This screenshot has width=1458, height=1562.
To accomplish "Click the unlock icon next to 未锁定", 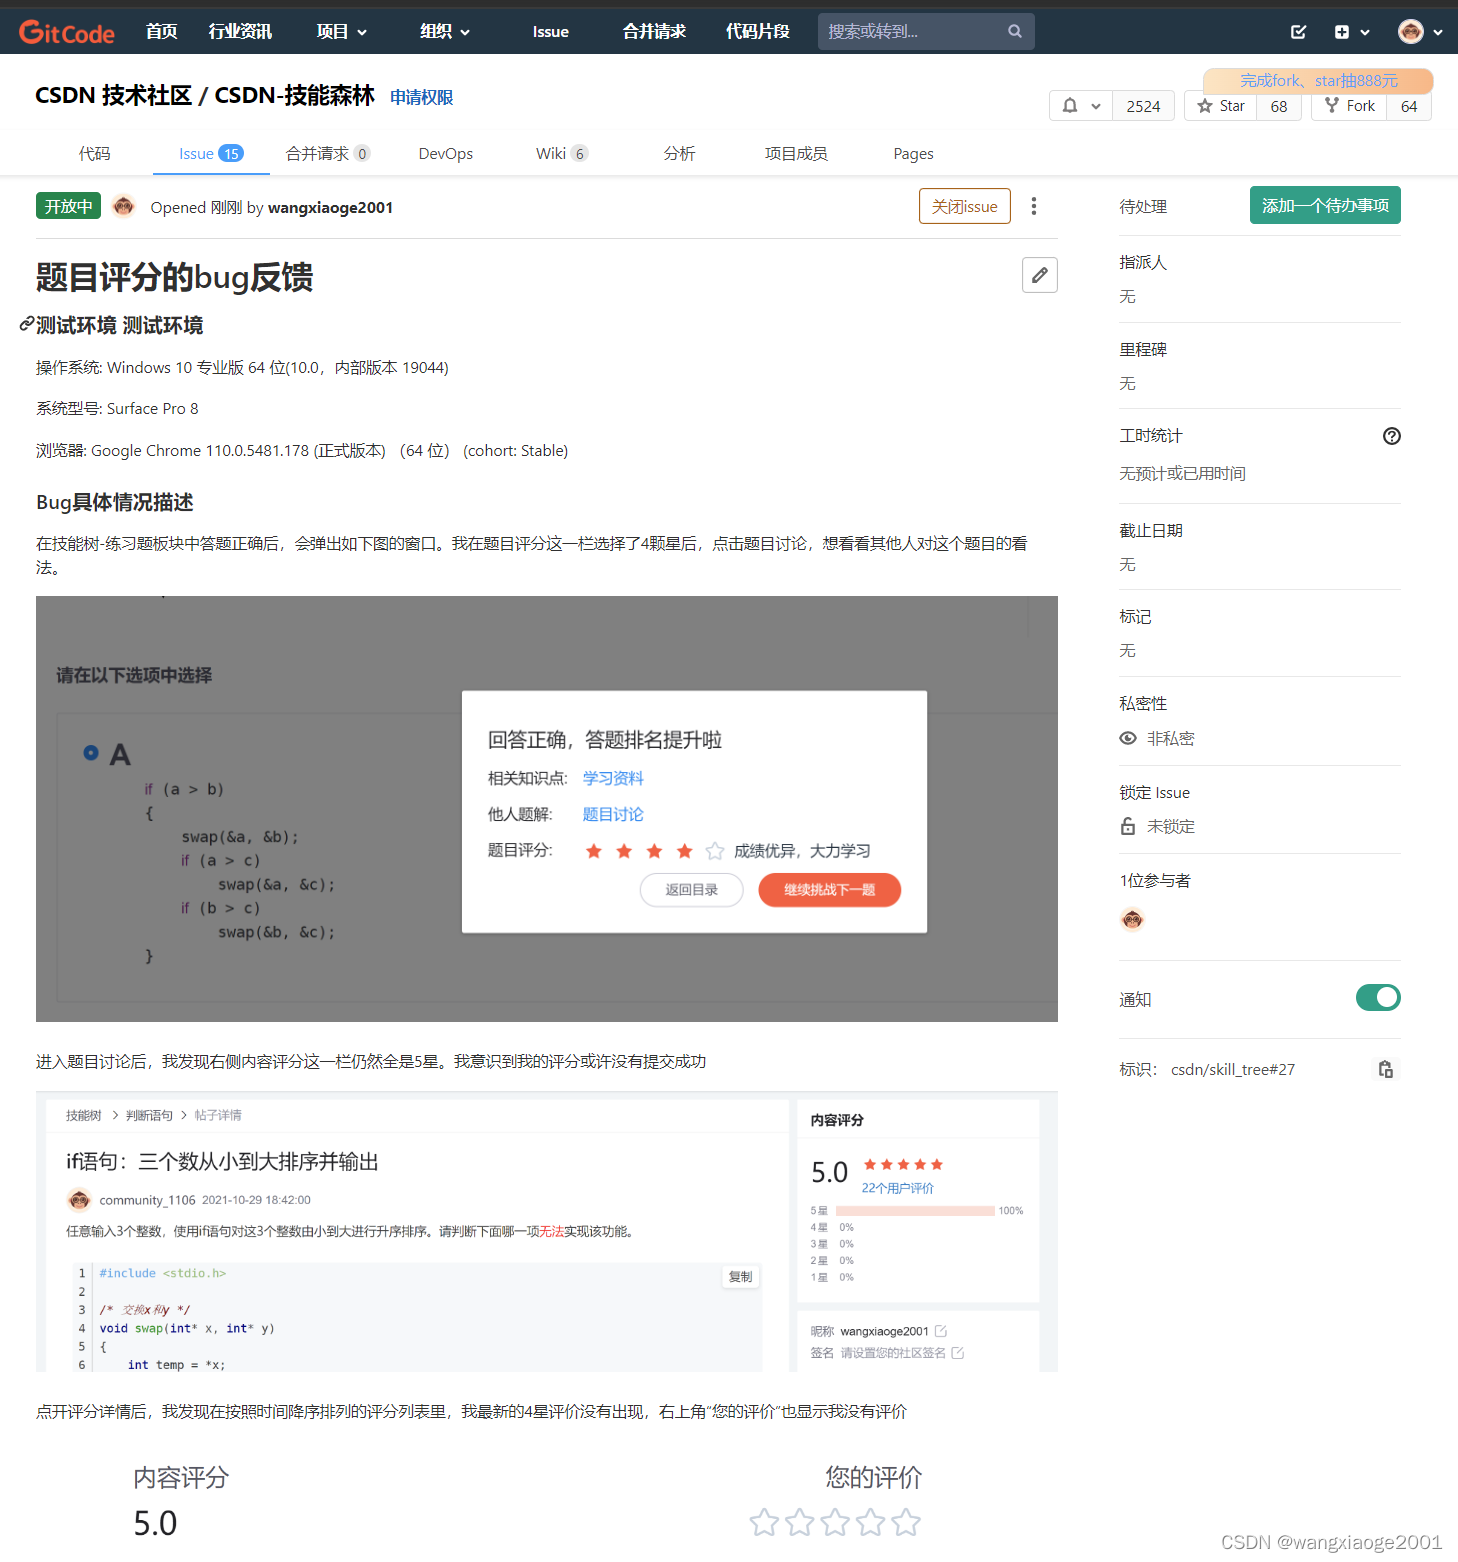I will coord(1128,826).
